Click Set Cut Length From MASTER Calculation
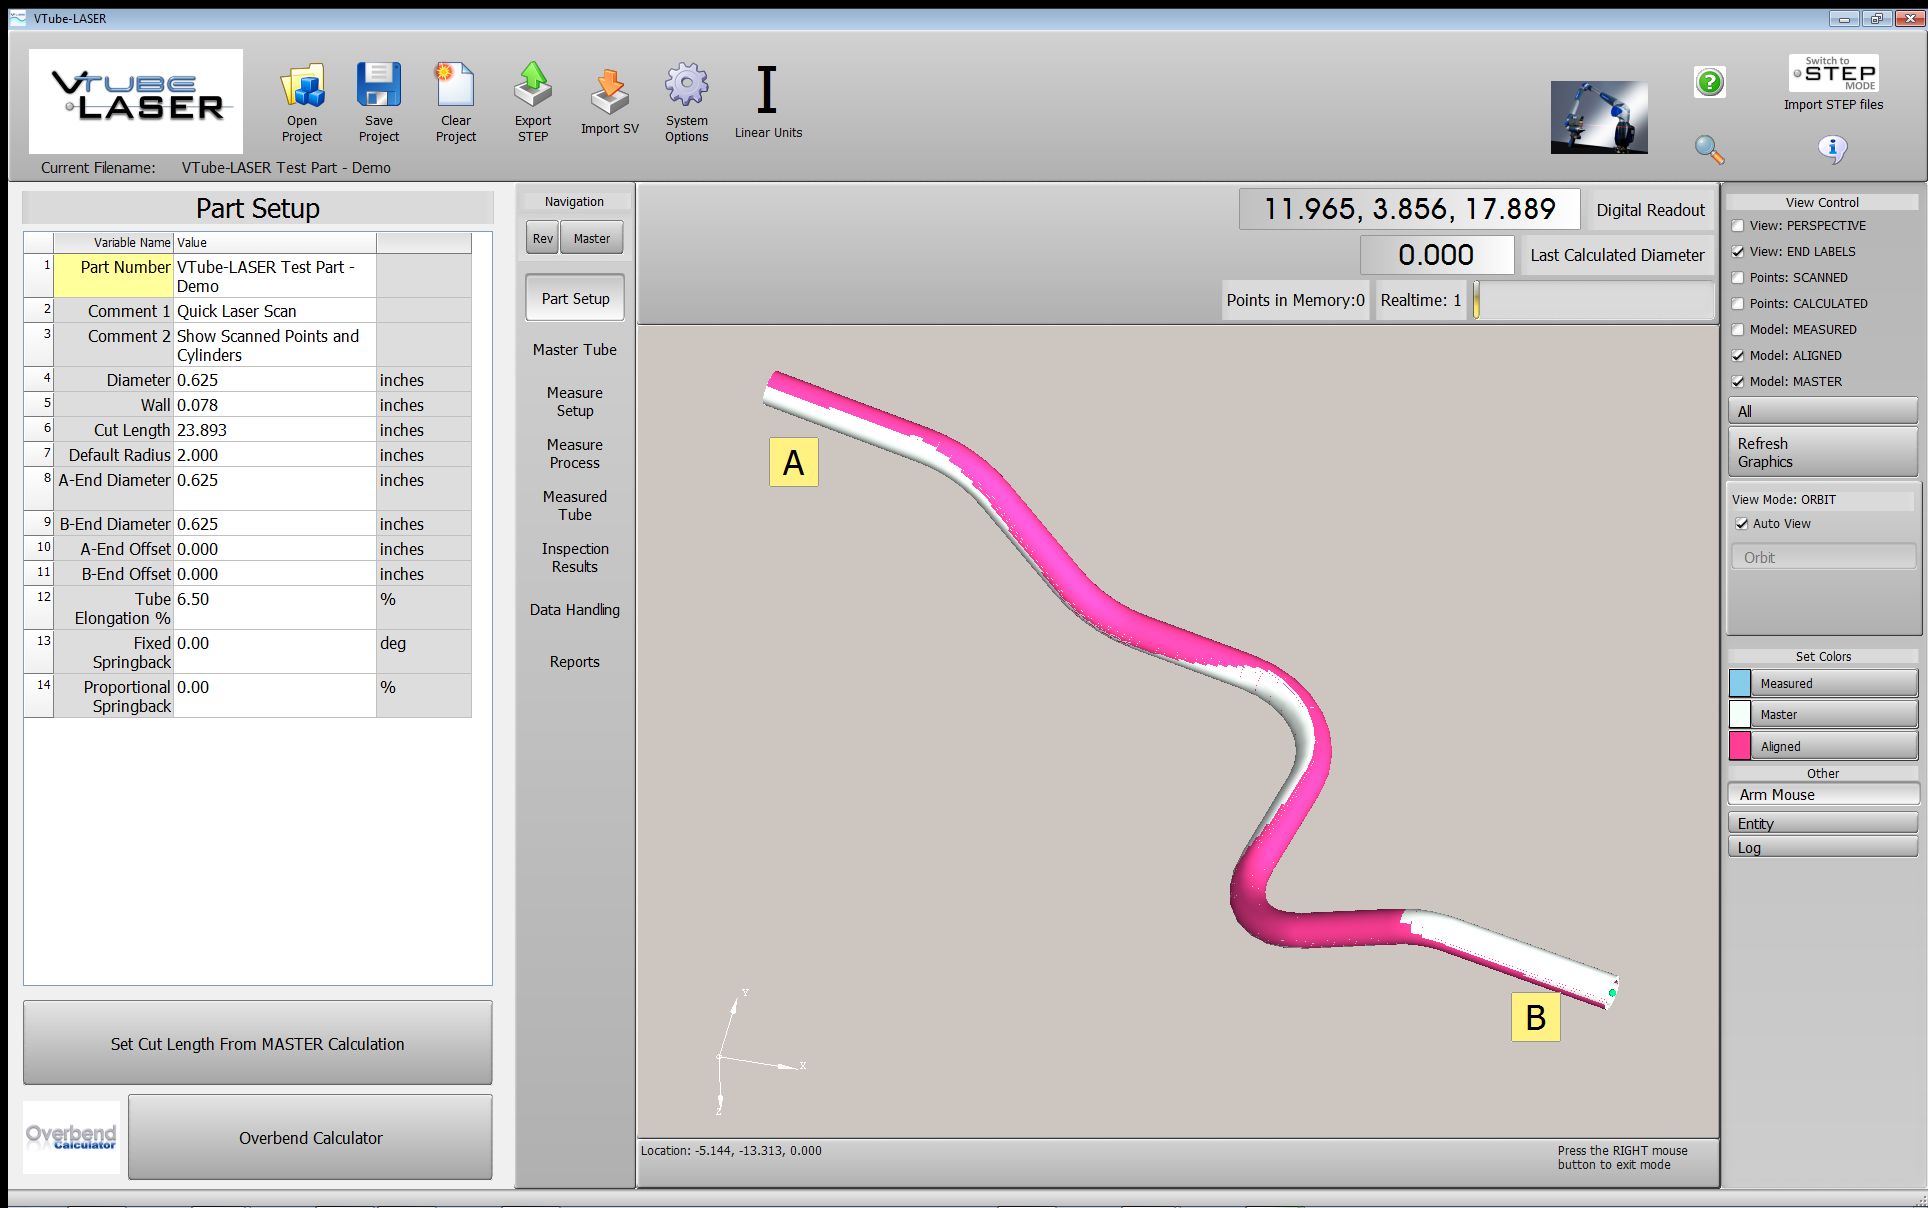Screen dimensions: 1928x1208 (x=257, y=1044)
